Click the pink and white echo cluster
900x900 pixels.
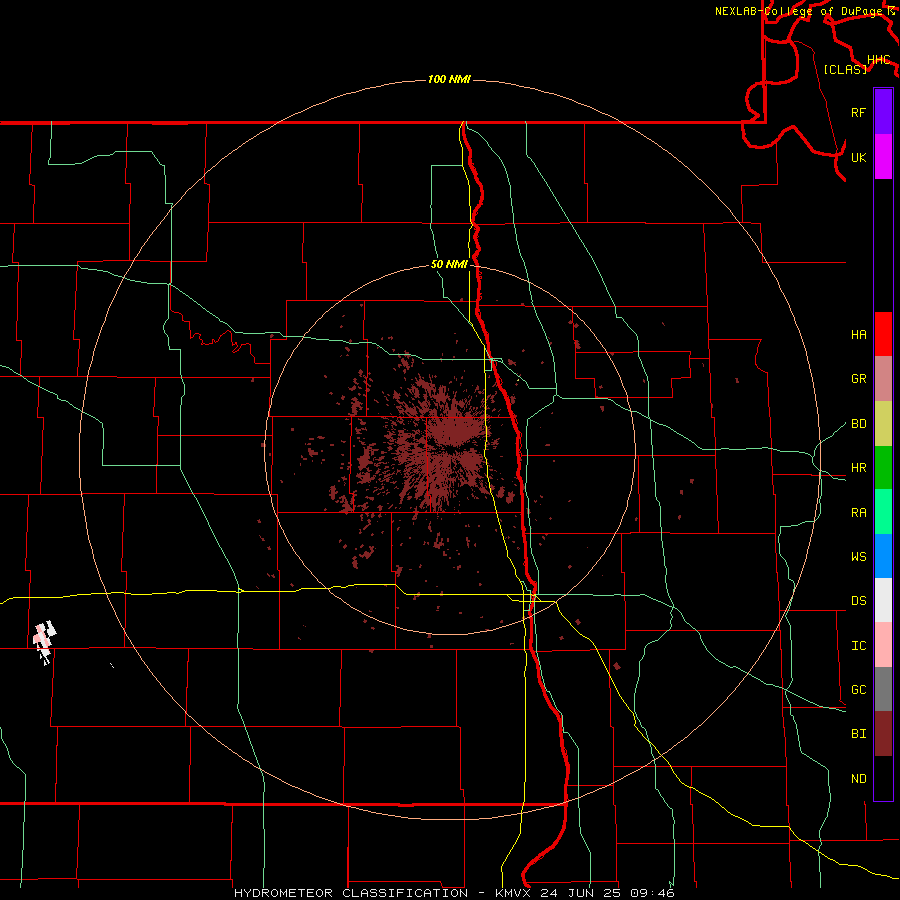click(x=44, y=642)
